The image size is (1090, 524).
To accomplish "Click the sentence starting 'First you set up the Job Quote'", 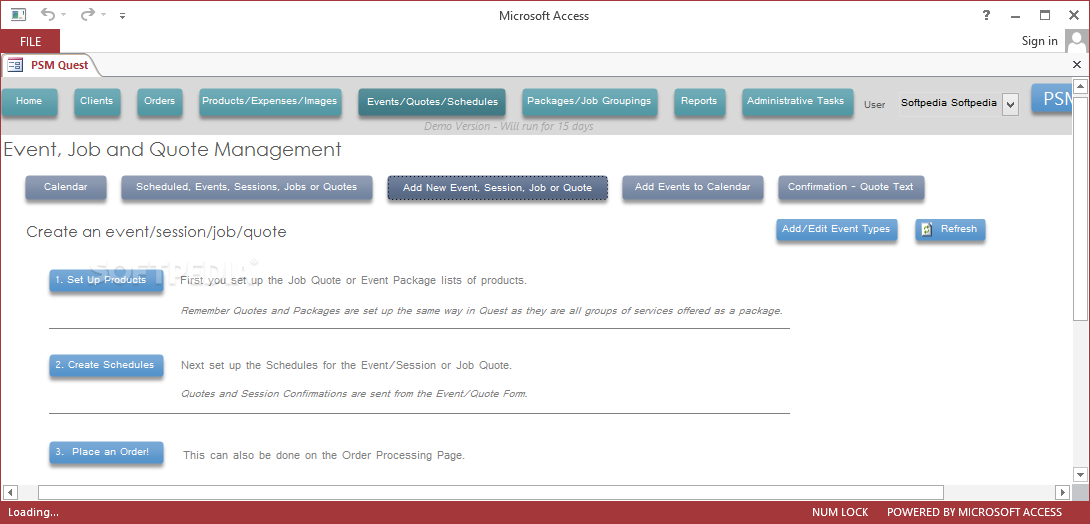I will [x=354, y=281].
